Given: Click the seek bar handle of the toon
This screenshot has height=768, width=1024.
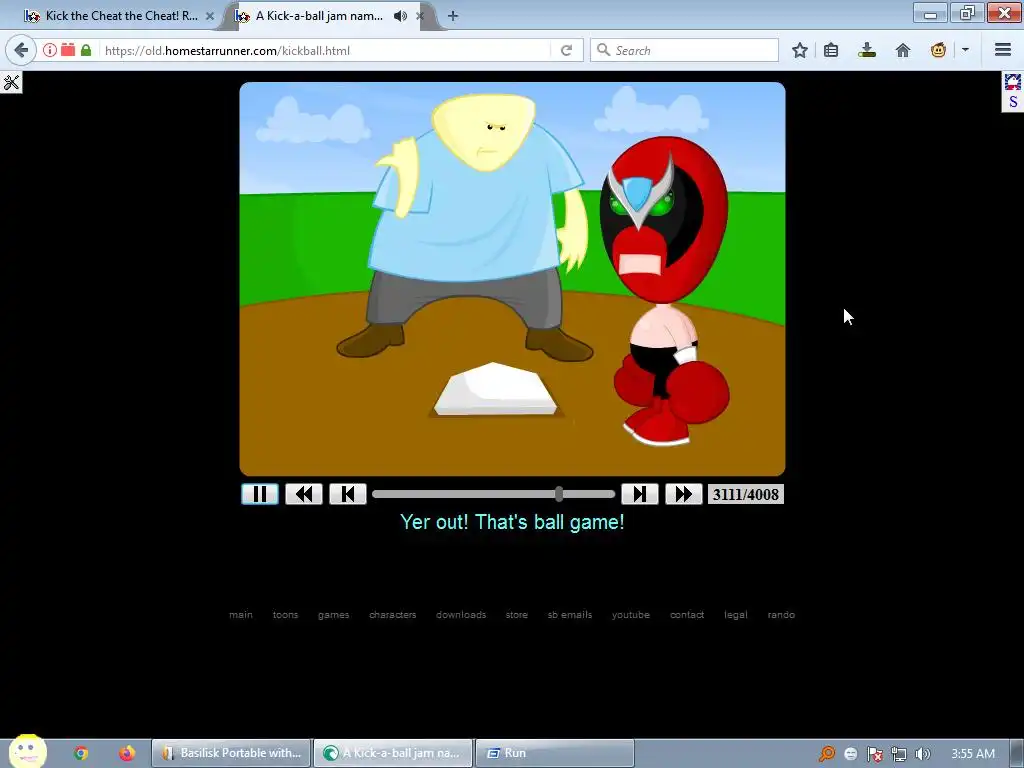Looking at the screenshot, I should click(x=559, y=494).
